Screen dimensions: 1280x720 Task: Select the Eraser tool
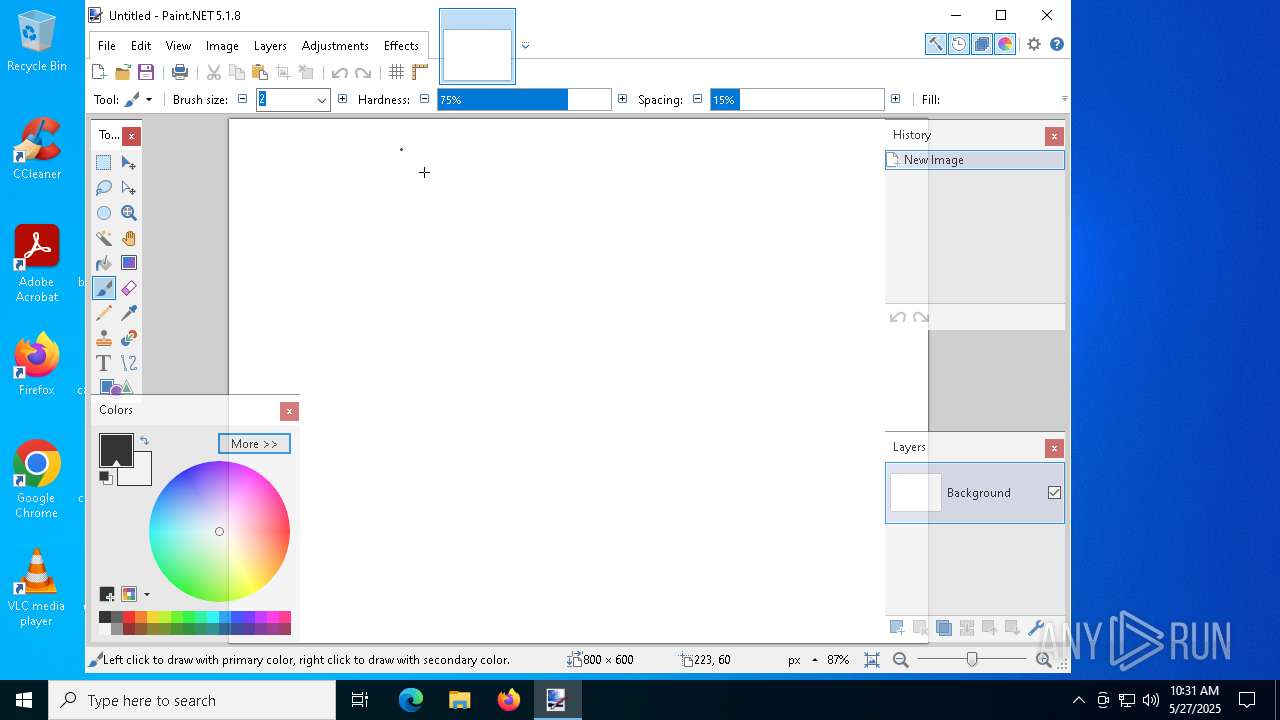click(x=129, y=288)
